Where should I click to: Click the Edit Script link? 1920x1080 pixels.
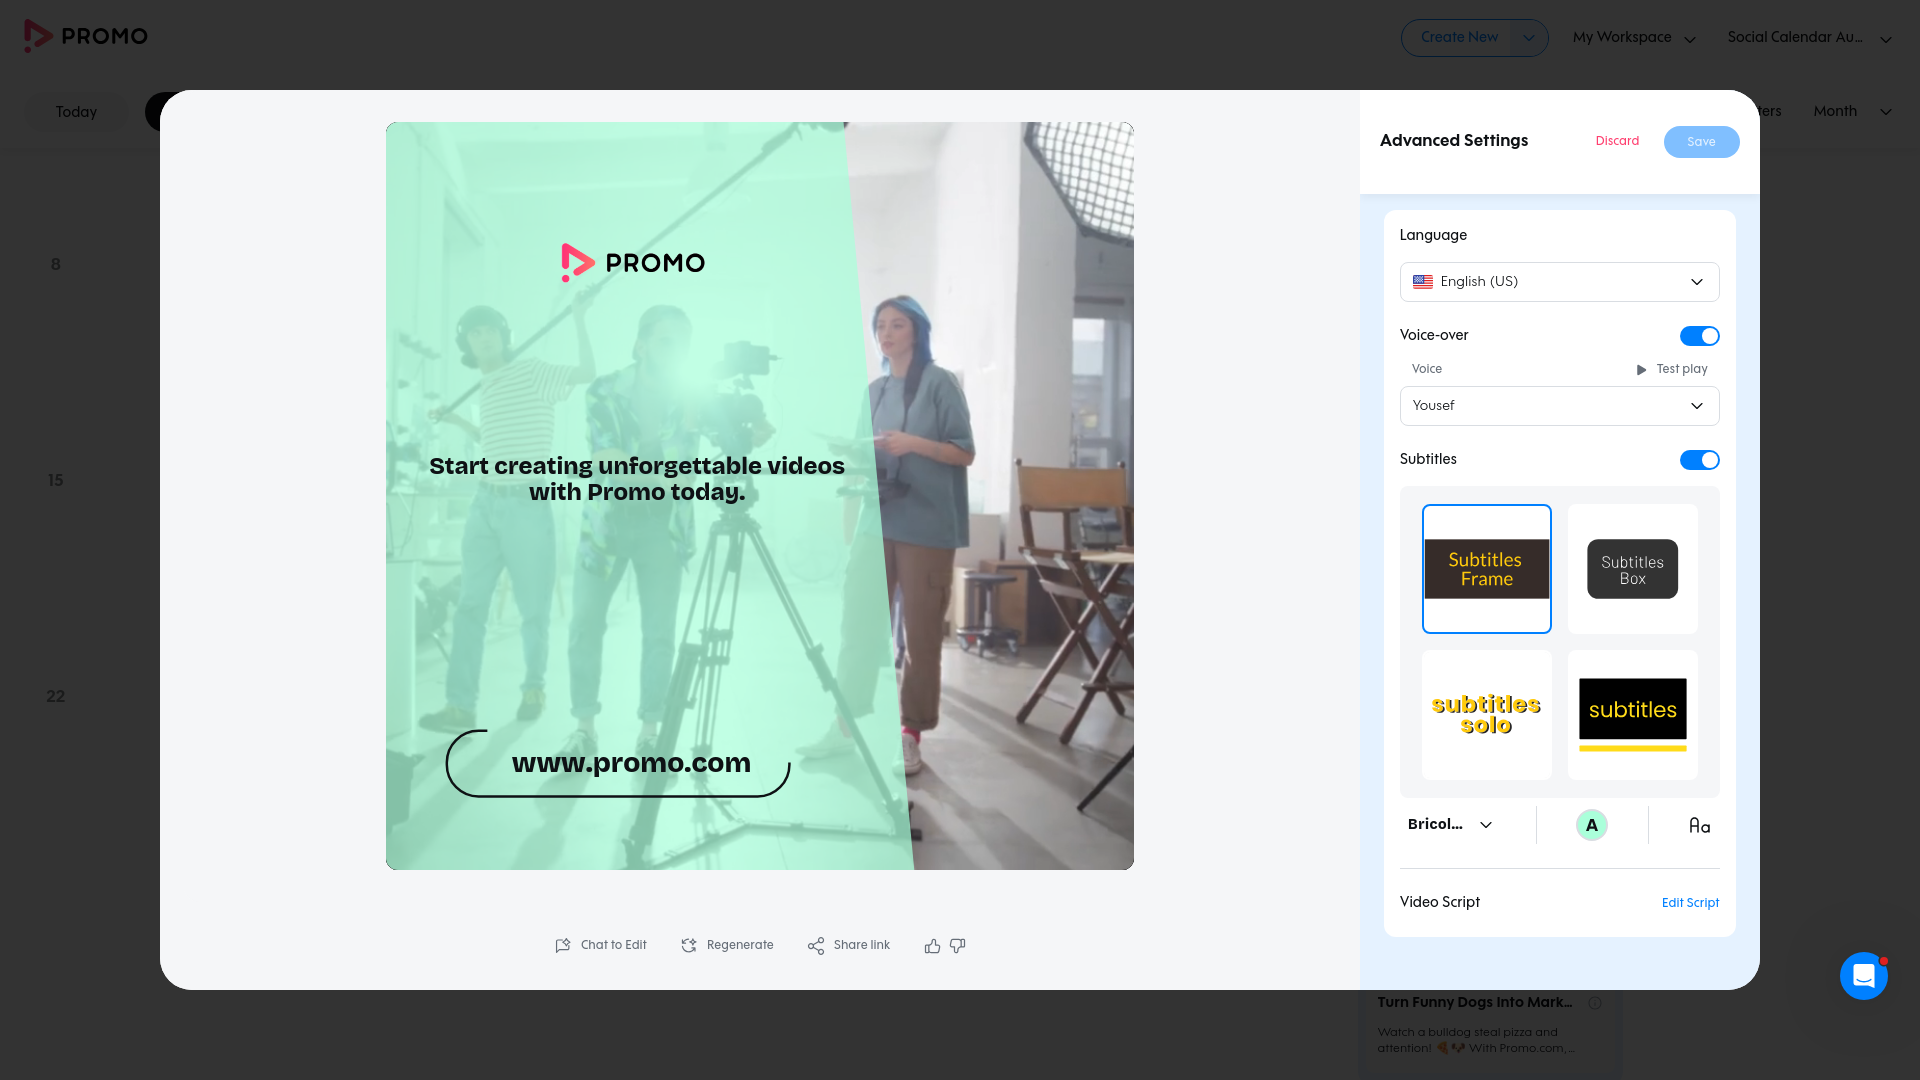tap(1690, 903)
